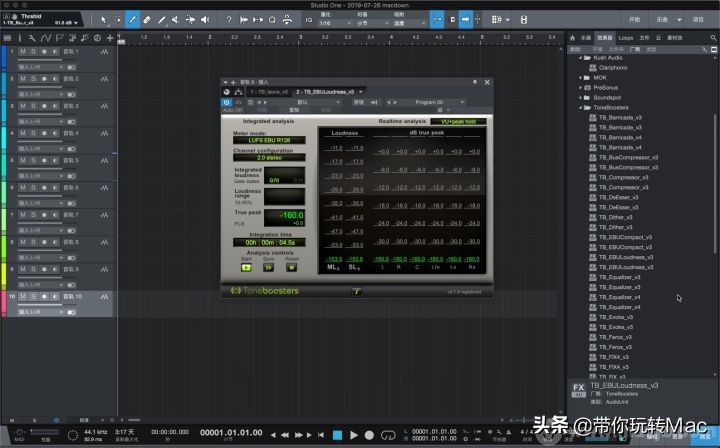Click the routing icon in plugin window
The image size is (720, 448).
239,92
